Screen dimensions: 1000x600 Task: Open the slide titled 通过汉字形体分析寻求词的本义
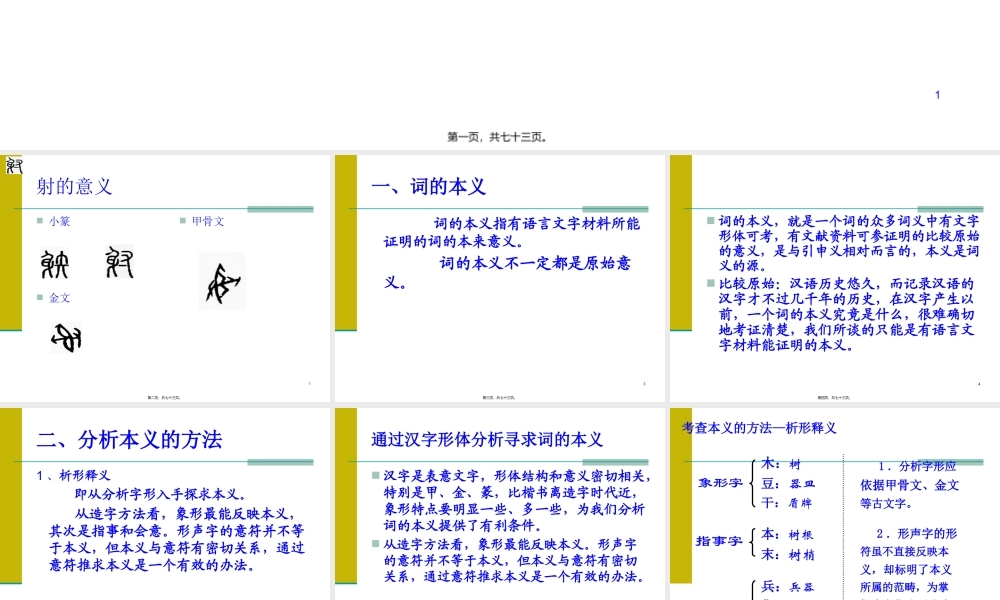click(x=499, y=504)
